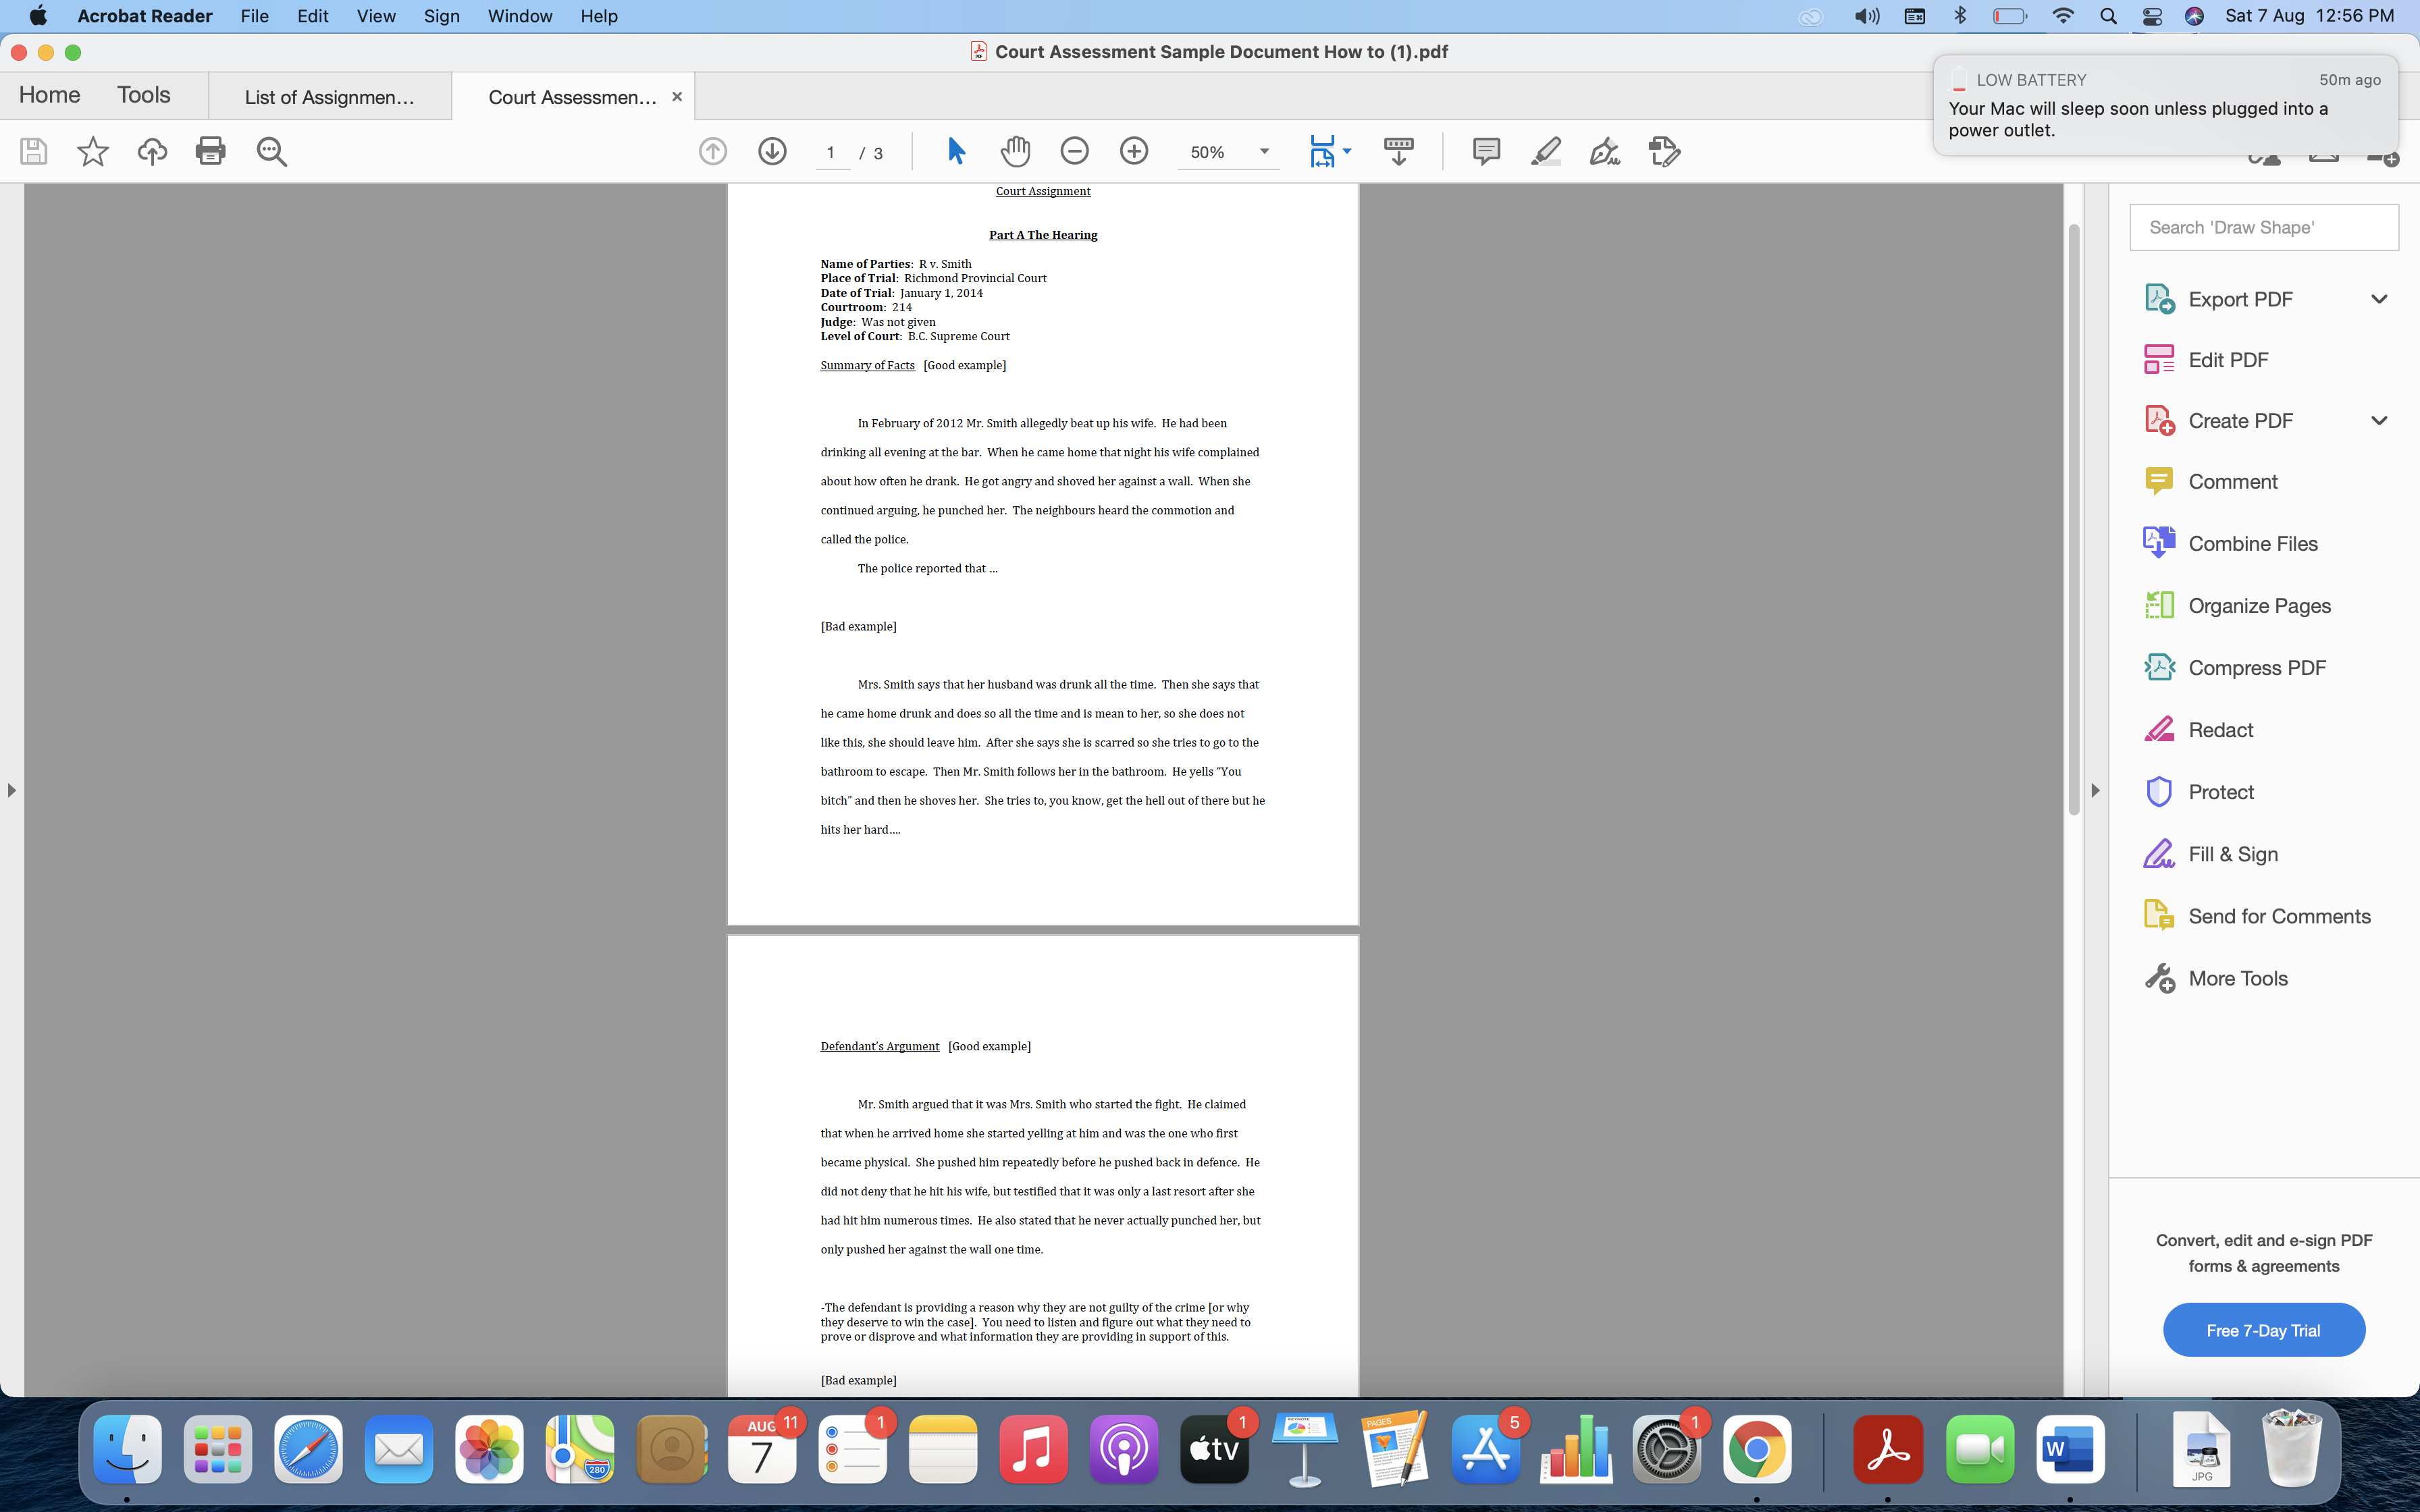Add document to favorites with star icon
The image size is (2420, 1512).
(92, 151)
